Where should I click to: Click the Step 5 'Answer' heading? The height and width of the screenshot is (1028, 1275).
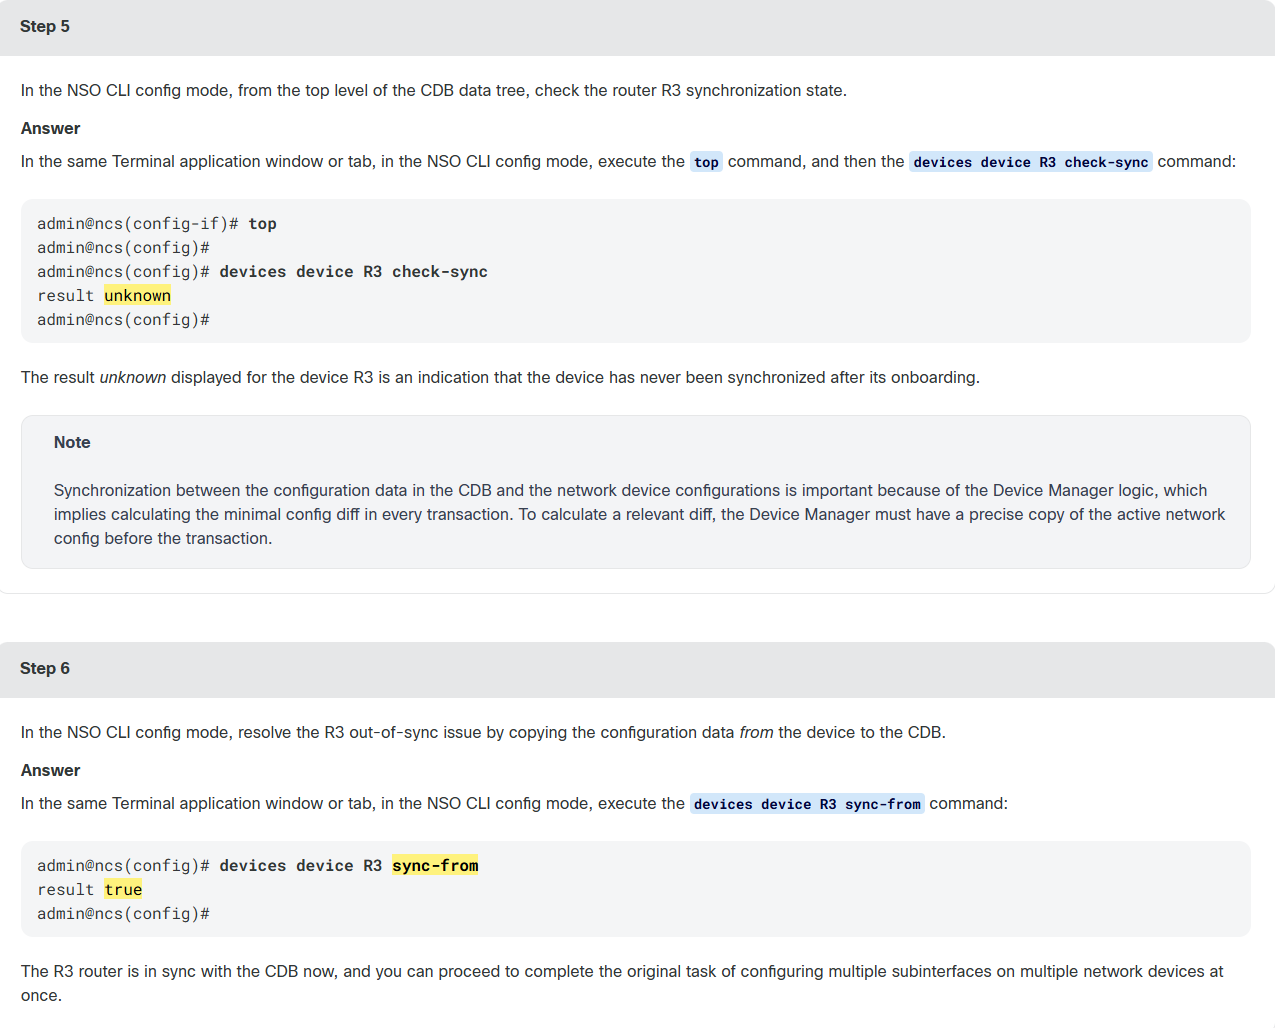pyautogui.click(x=50, y=128)
